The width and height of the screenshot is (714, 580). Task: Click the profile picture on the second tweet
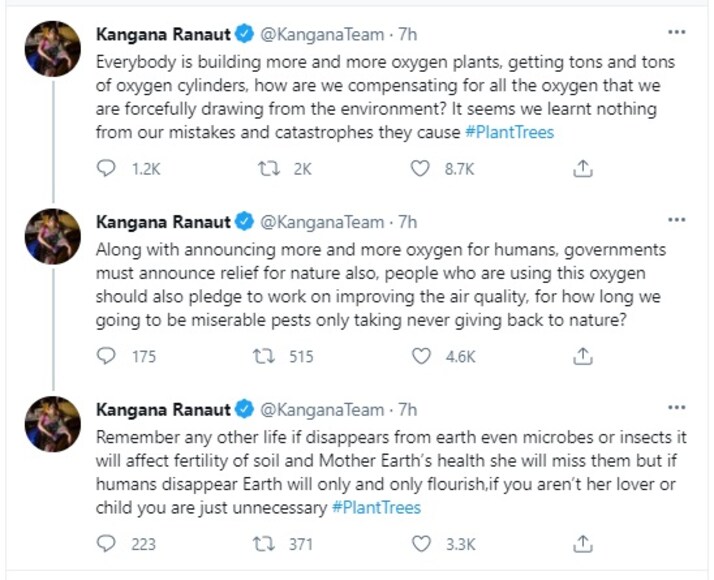pos(53,236)
